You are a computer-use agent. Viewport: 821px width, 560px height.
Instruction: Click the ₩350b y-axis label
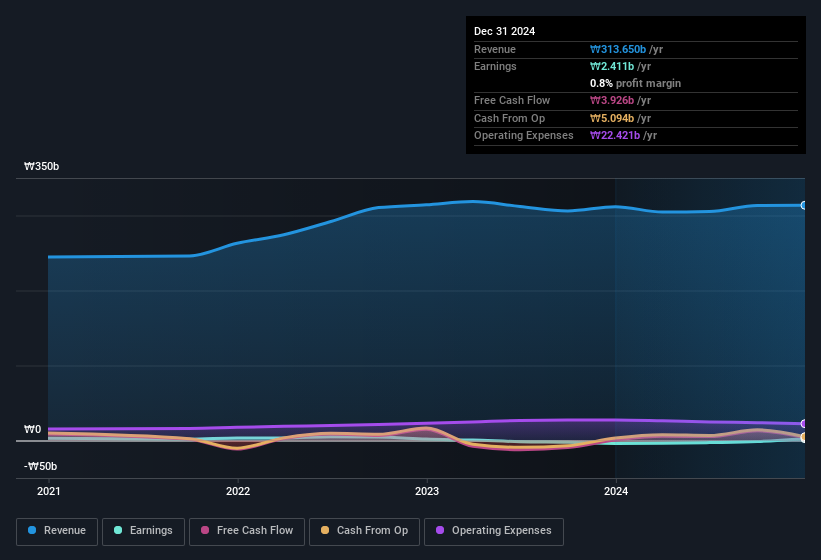tap(41, 166)
